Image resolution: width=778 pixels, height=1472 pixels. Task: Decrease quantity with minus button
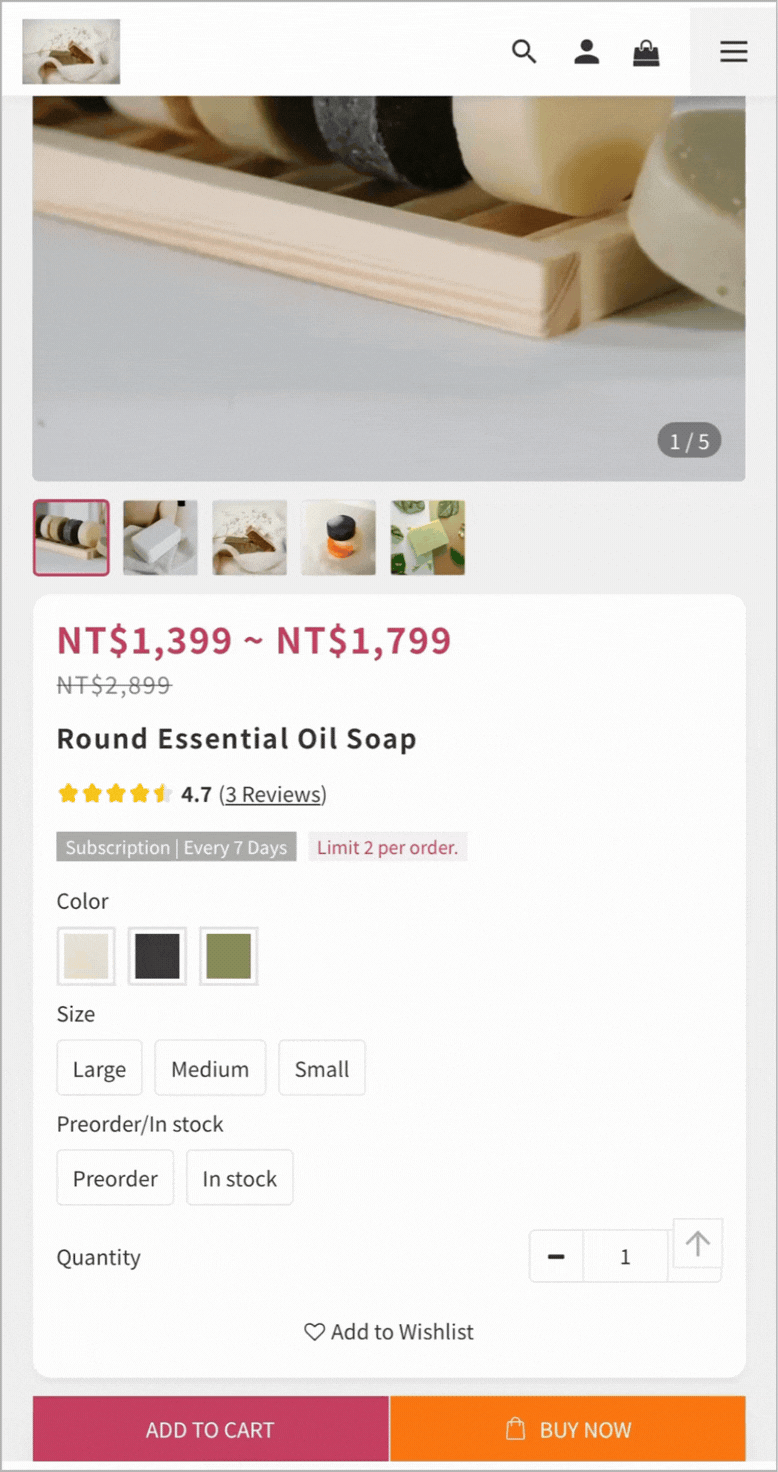[557, 1256]
